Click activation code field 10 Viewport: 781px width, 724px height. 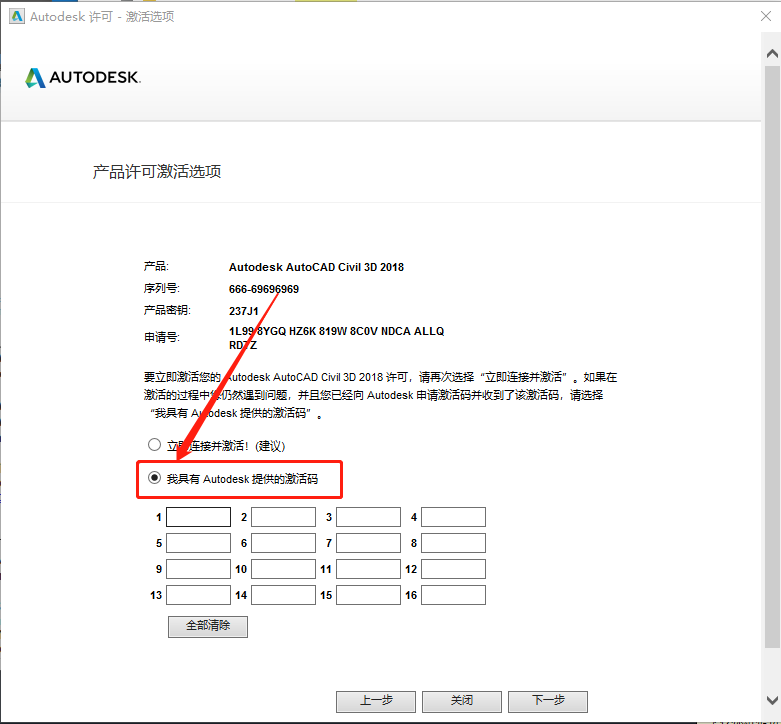point(283,569)
